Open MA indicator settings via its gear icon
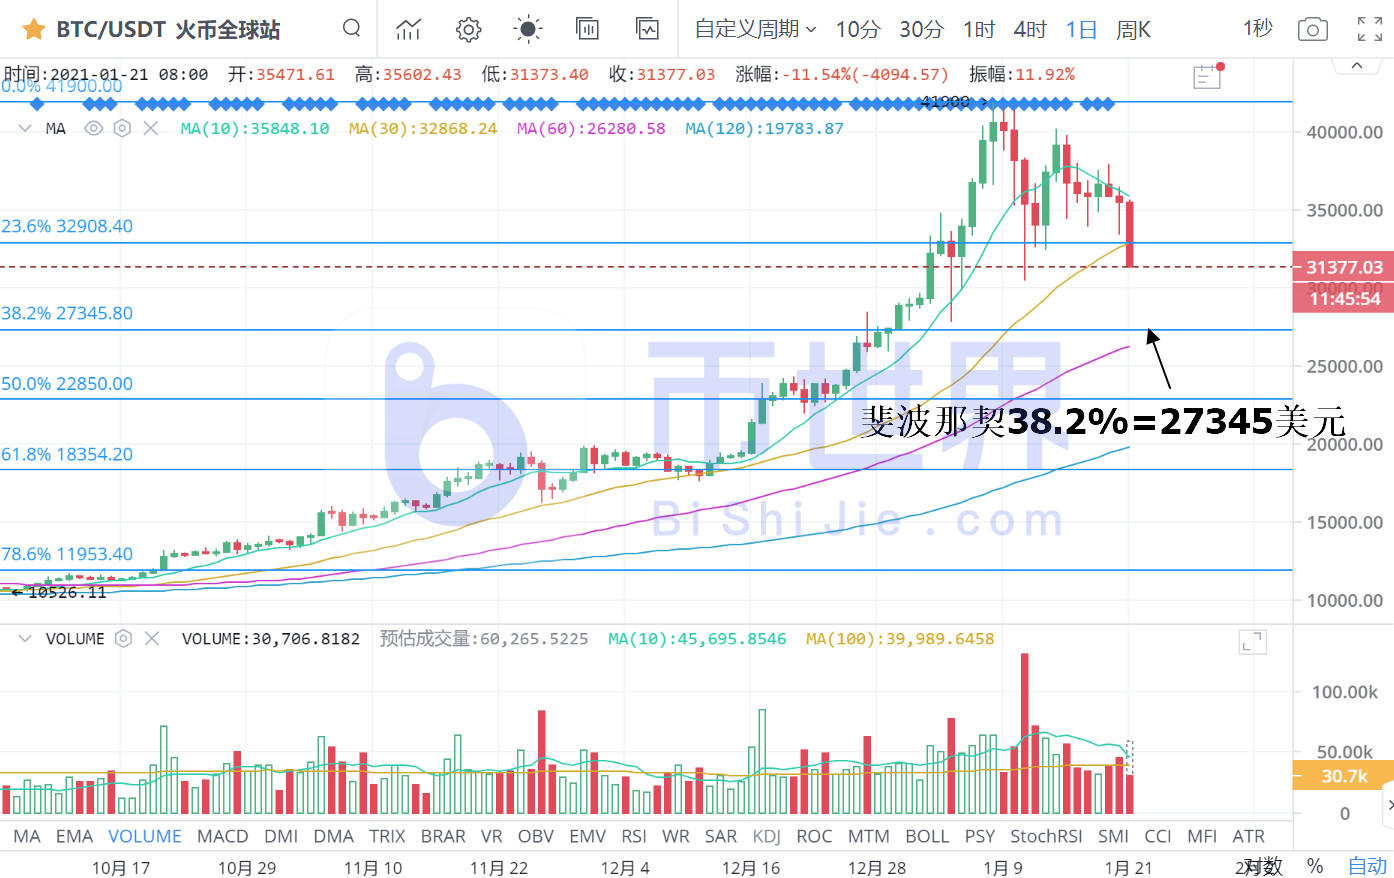The height and width of the screenshot is (878, 1394). click(121, 128)
